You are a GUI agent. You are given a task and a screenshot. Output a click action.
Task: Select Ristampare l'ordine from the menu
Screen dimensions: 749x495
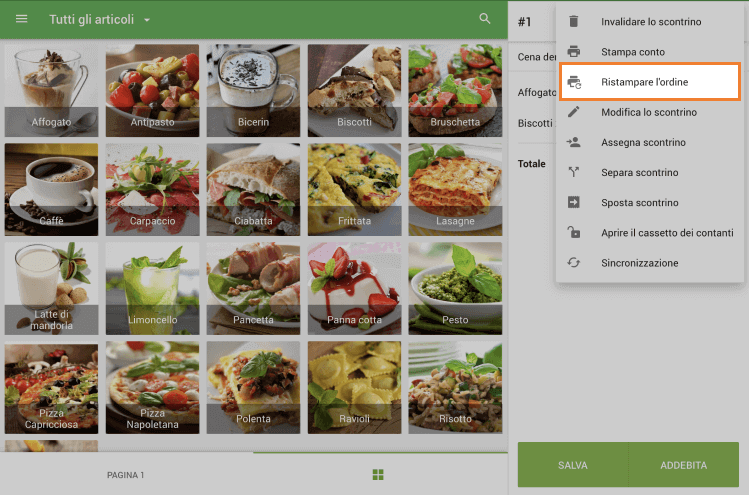coord(647,82)
